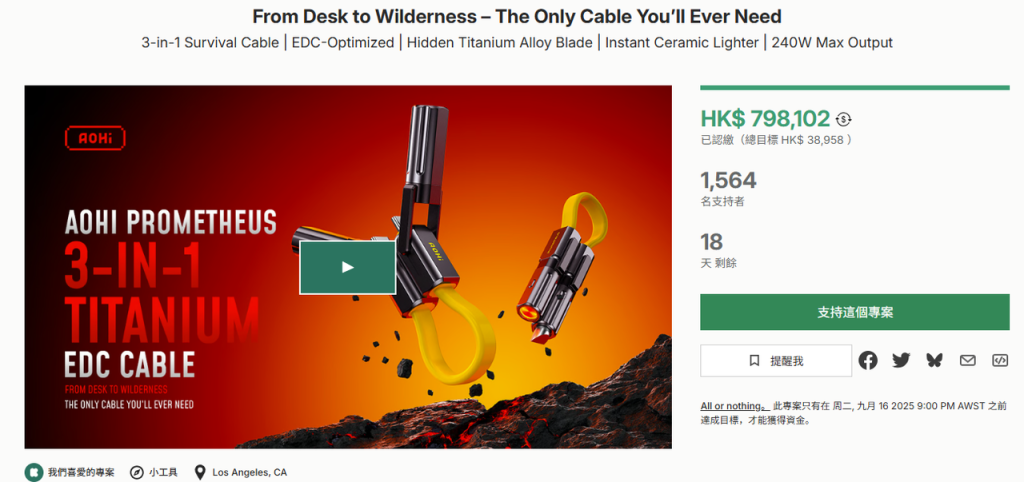Image resolution: width=1024 pixels, height=482 pixels.
Task: Back the project with 支持這個專案 button
Action: (x=855, y=312)
